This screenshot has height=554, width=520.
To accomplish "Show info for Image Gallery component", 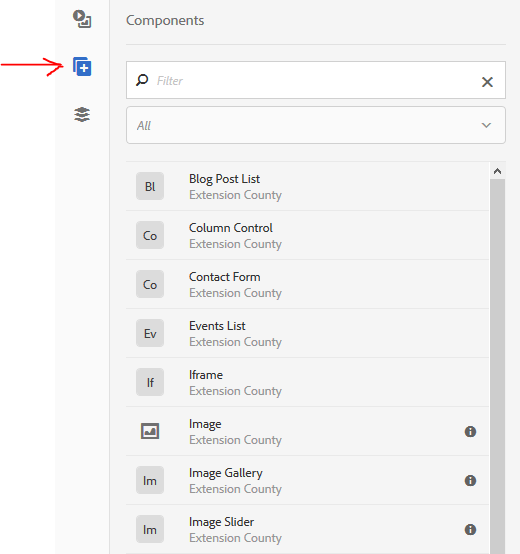I will (470, 481).
